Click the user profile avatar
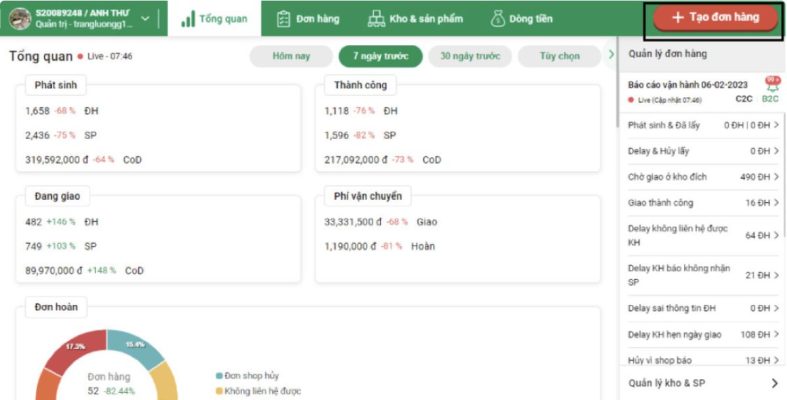 pos(19,19)
